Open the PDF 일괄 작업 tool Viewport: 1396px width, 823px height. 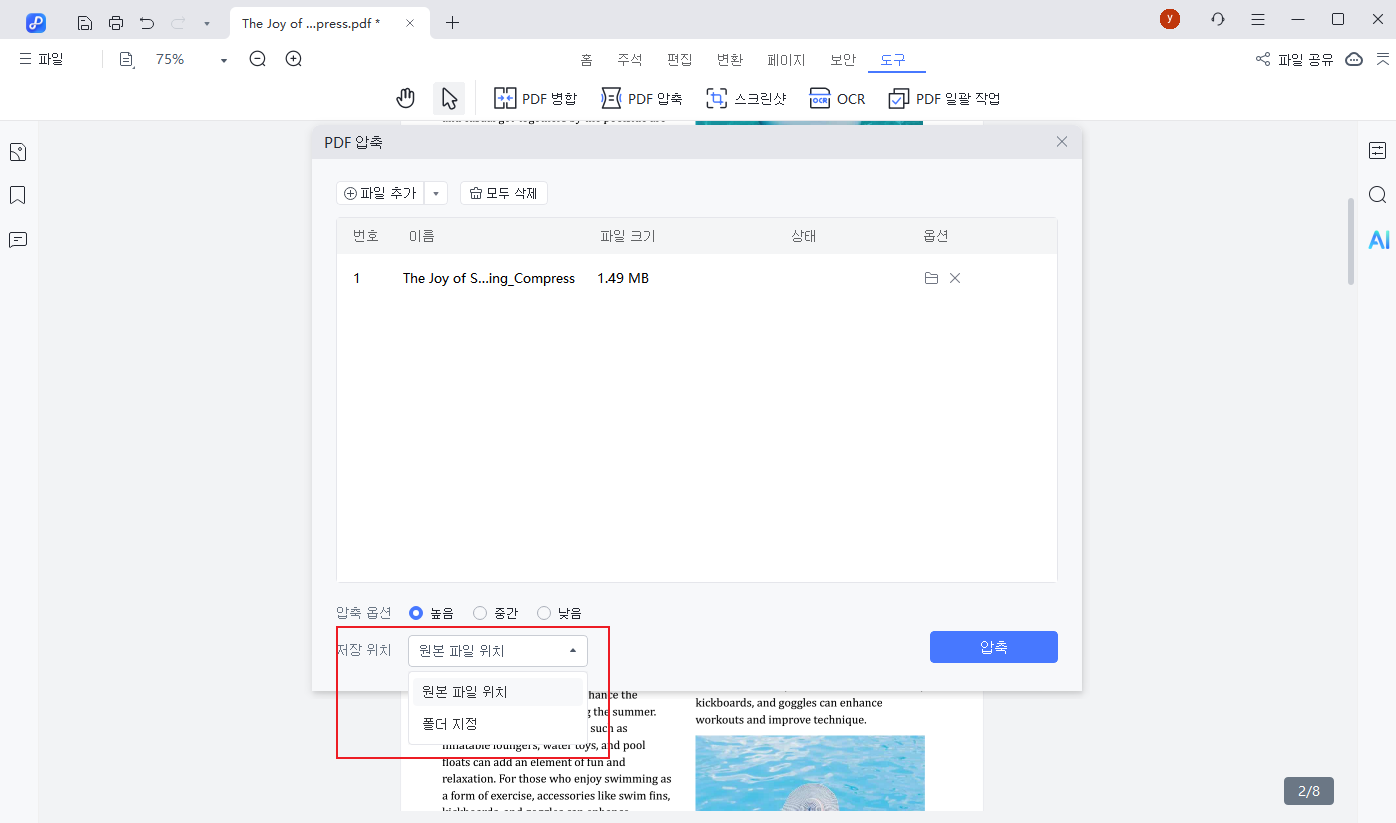tap(942, 97)
